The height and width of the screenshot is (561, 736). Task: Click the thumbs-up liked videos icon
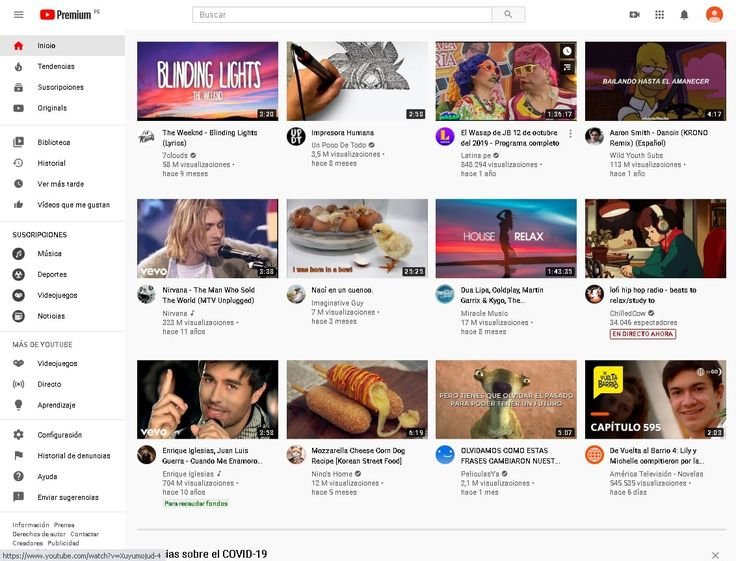pos(18,204)
